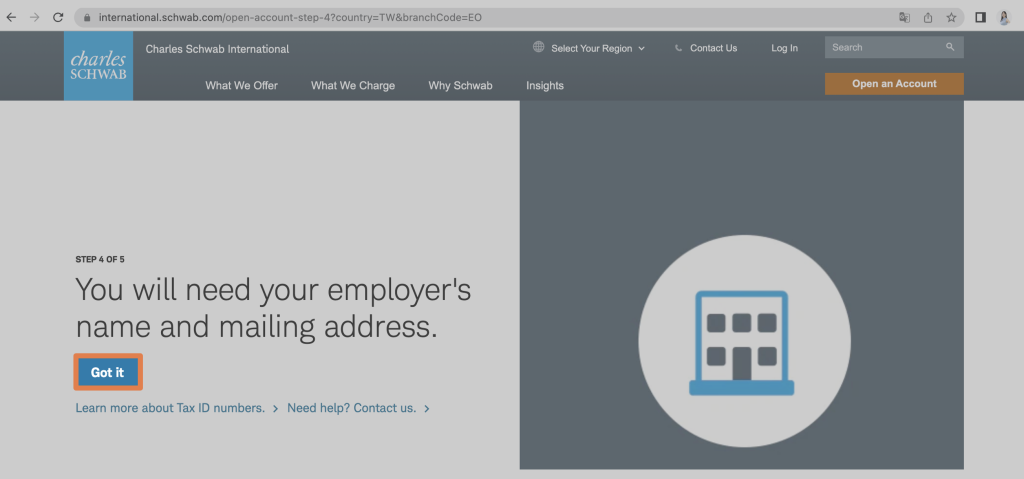Click the chevron after Contact us link
Image resolution: width=1024 pixels, height=479 pixels.
click(426, 408)
